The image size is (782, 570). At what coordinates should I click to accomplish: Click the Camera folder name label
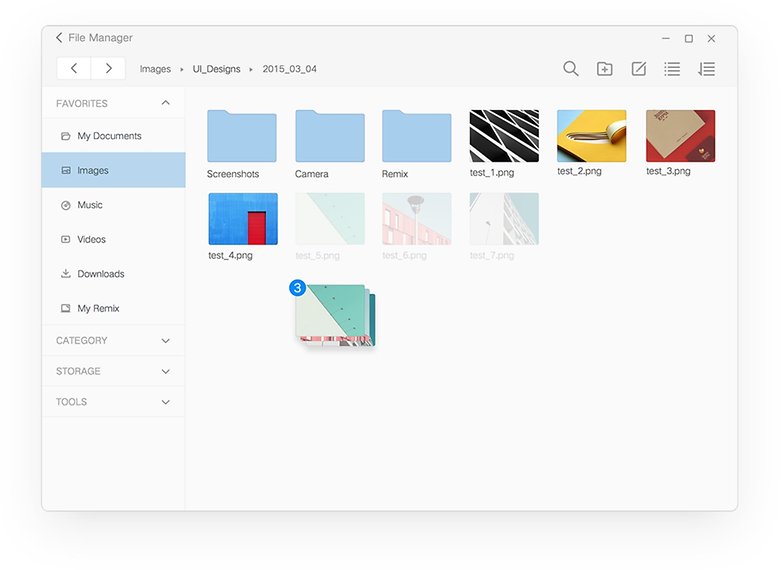pos(312,174)
